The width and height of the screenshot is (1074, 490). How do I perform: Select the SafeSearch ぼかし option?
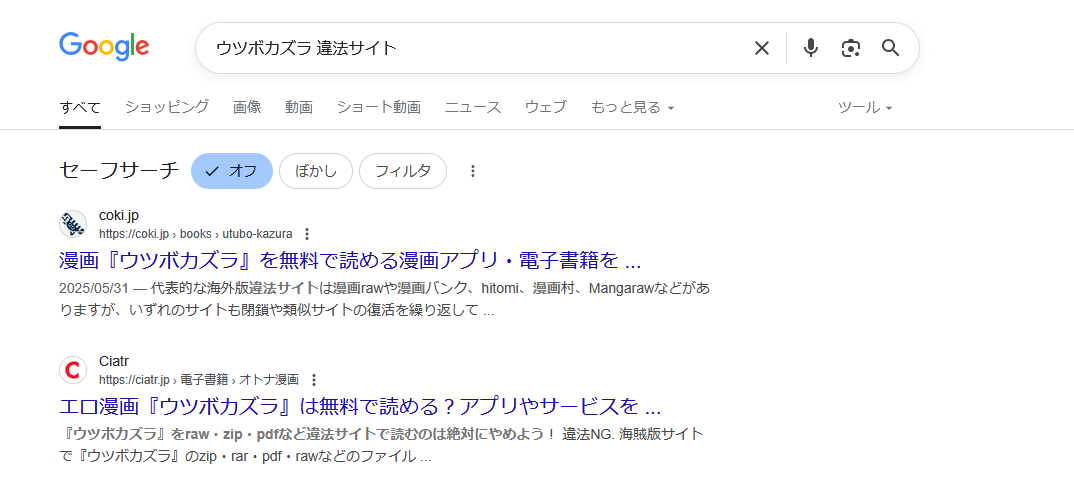[316, 171]
